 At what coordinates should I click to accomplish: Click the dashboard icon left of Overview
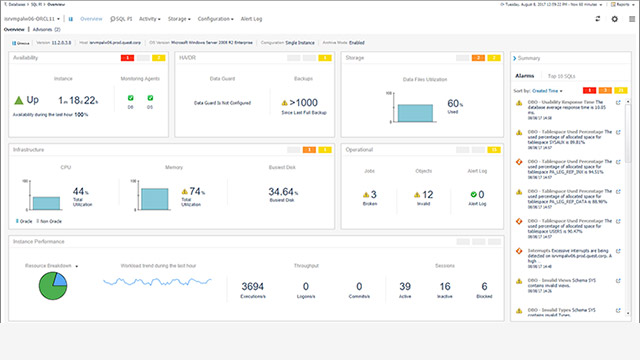[71, 19]
